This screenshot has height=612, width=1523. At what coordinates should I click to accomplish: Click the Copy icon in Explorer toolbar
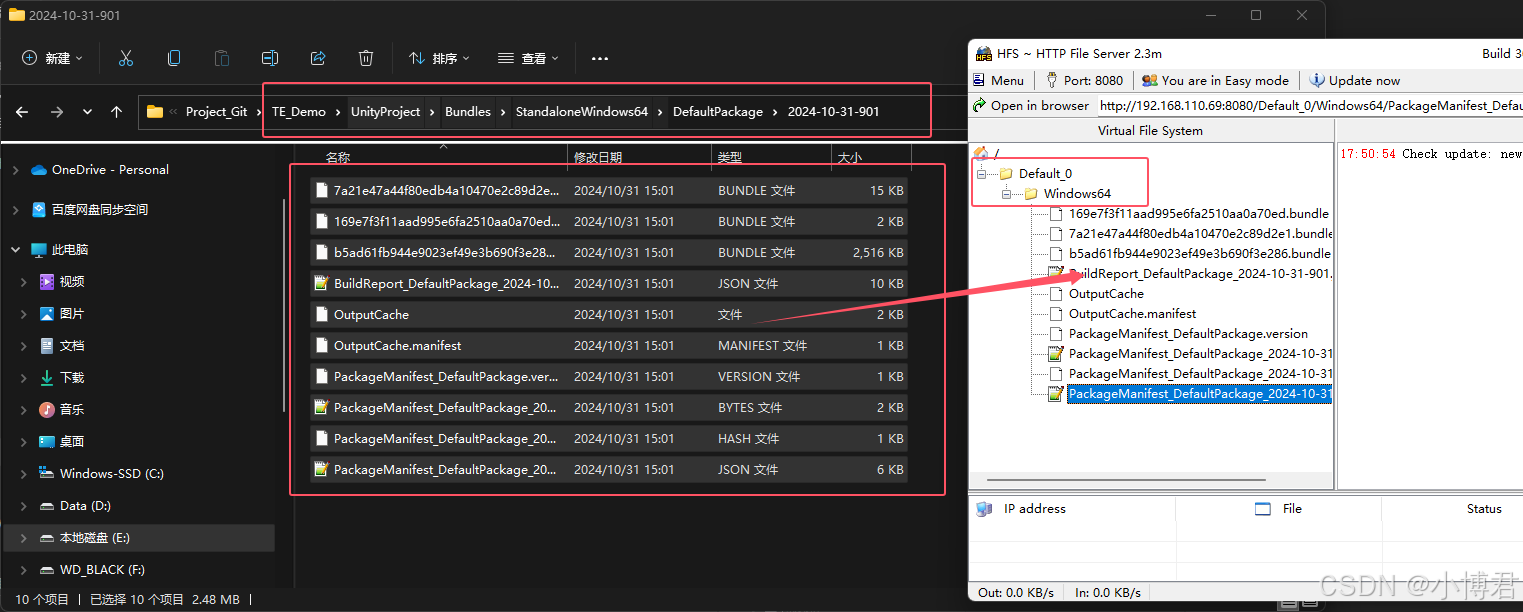pyautogui.click(x=174, y=58)
